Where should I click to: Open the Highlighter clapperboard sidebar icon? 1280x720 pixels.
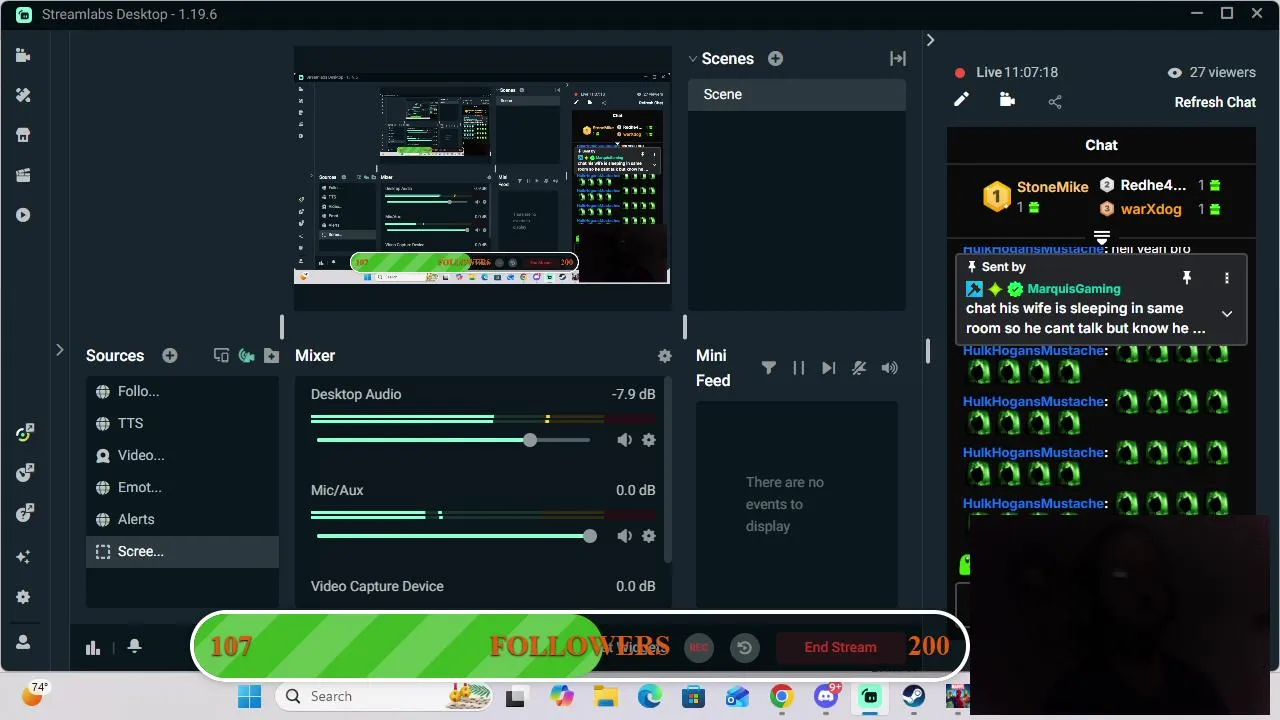click(23, 175)
